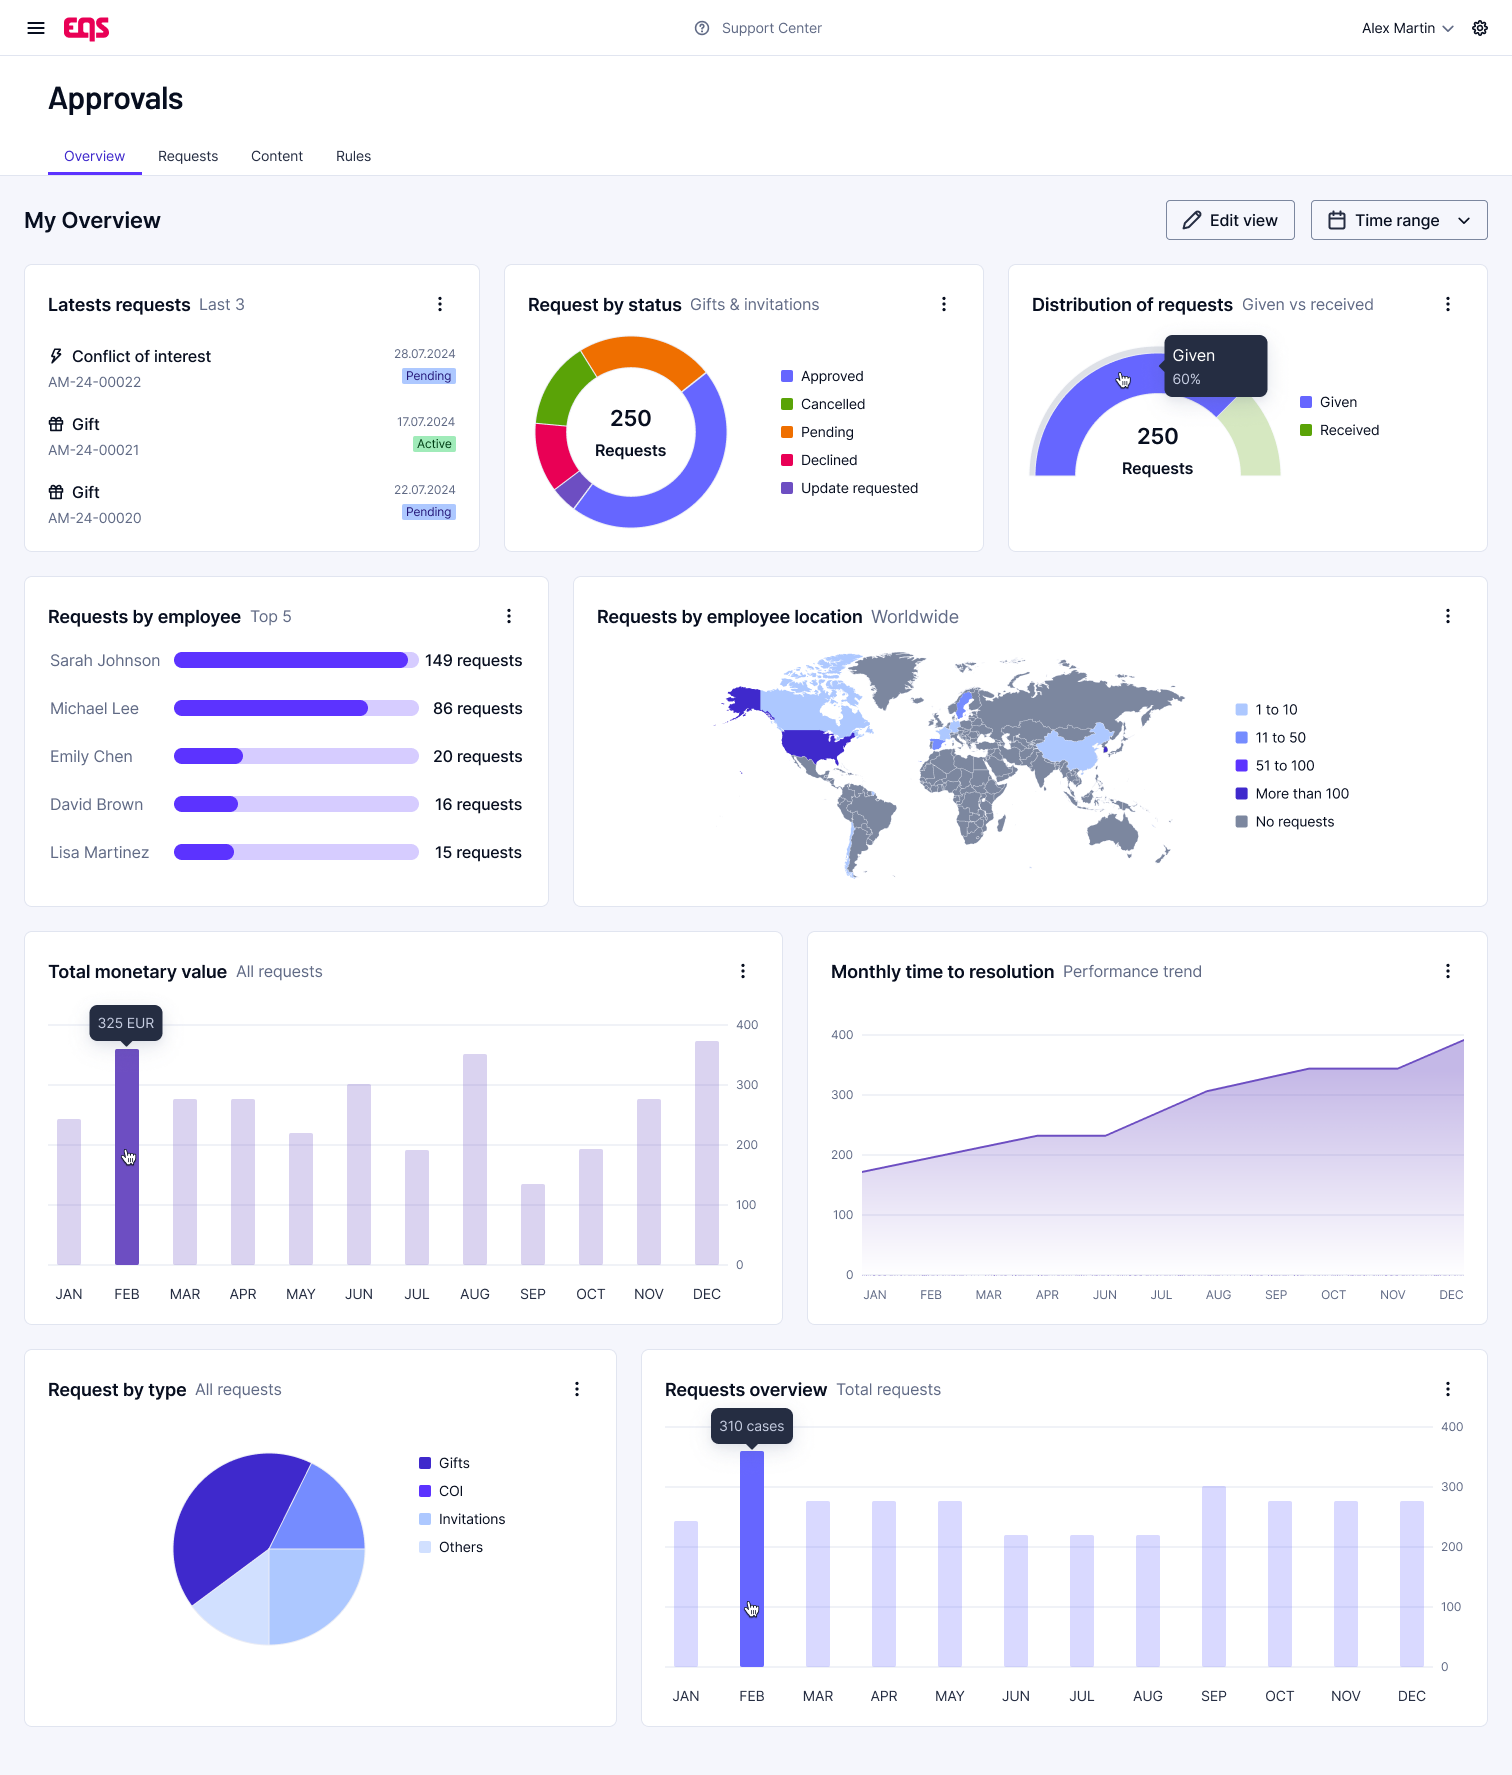Click Sarah Johnson's request bar
This screenshot has height=1775, width=1512.
click(296, 660)
